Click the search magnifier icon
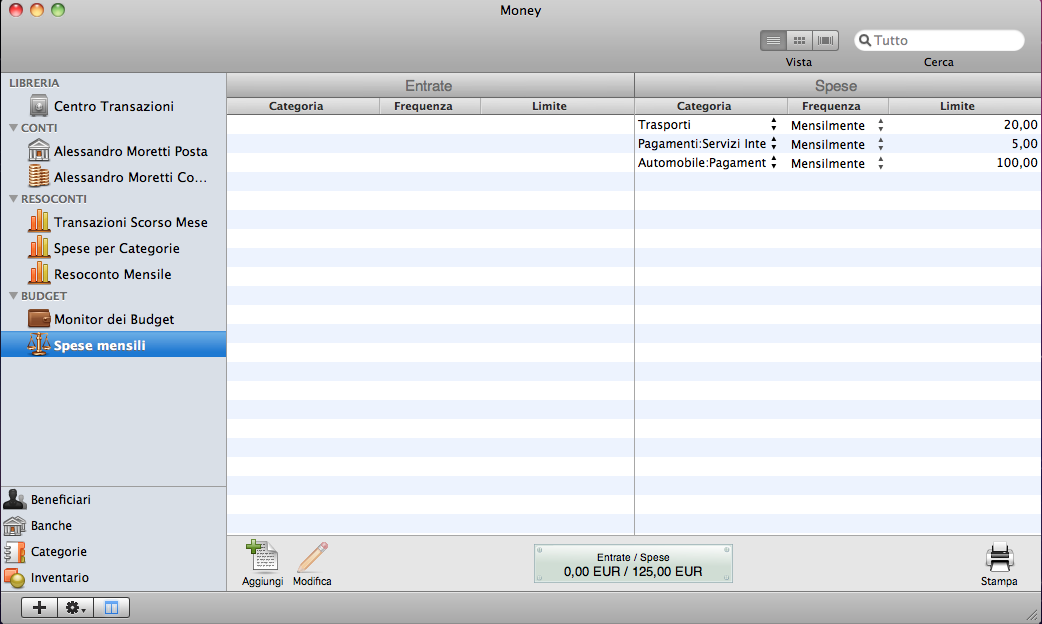The image size is (1042, 624). click(865, 41)
